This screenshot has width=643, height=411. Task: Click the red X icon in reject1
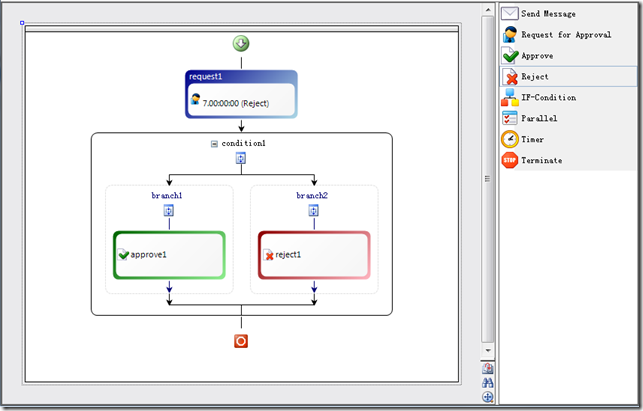pyautogui.click(x=268, y=255)
